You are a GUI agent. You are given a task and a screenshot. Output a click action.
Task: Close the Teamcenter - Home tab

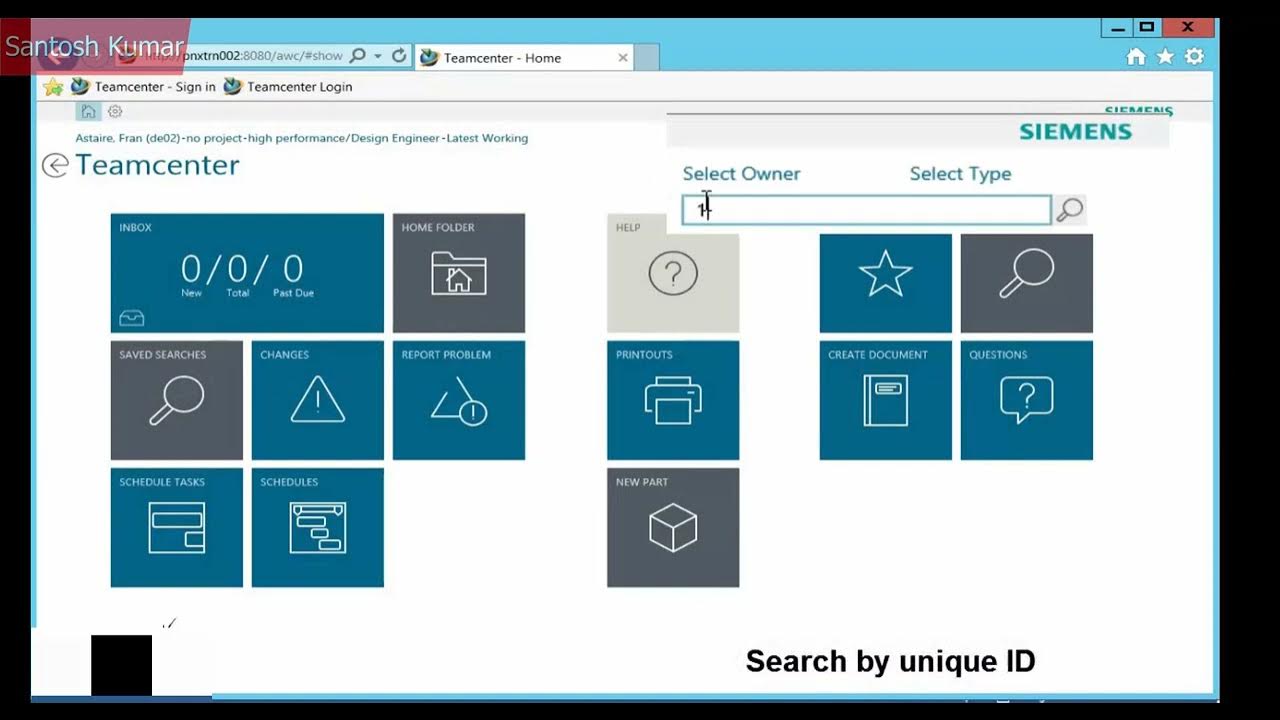[623, 58]
